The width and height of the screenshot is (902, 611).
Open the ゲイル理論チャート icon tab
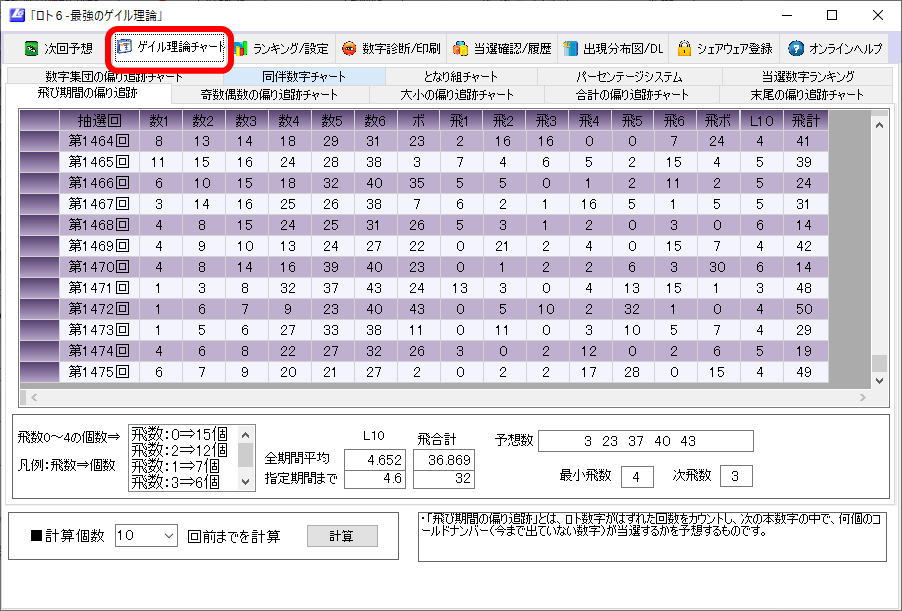coord(125,47)
